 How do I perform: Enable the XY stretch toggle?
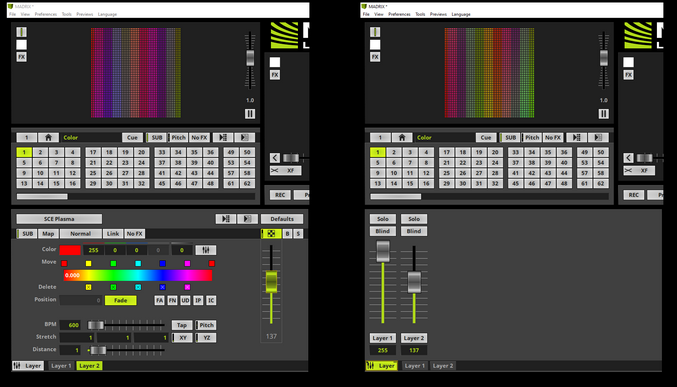point(182,338)
